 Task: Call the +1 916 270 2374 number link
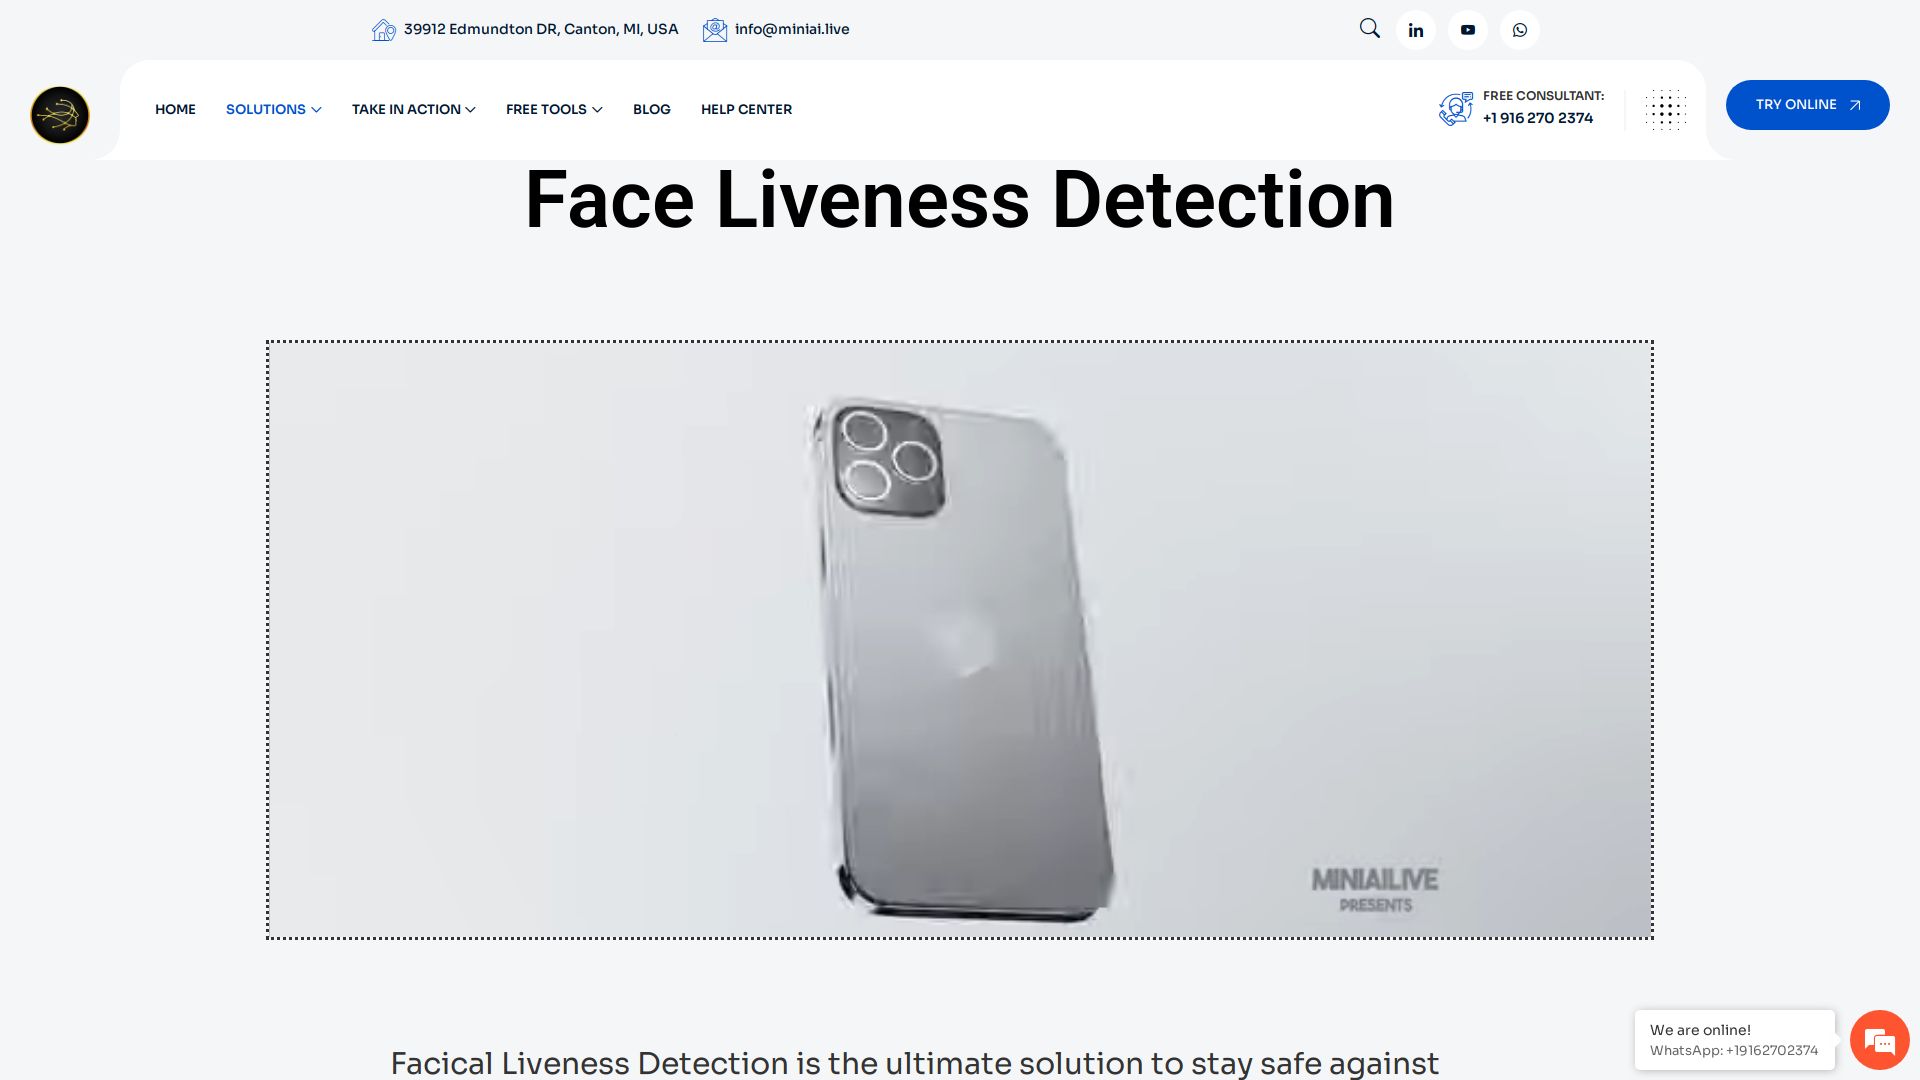1538,118
